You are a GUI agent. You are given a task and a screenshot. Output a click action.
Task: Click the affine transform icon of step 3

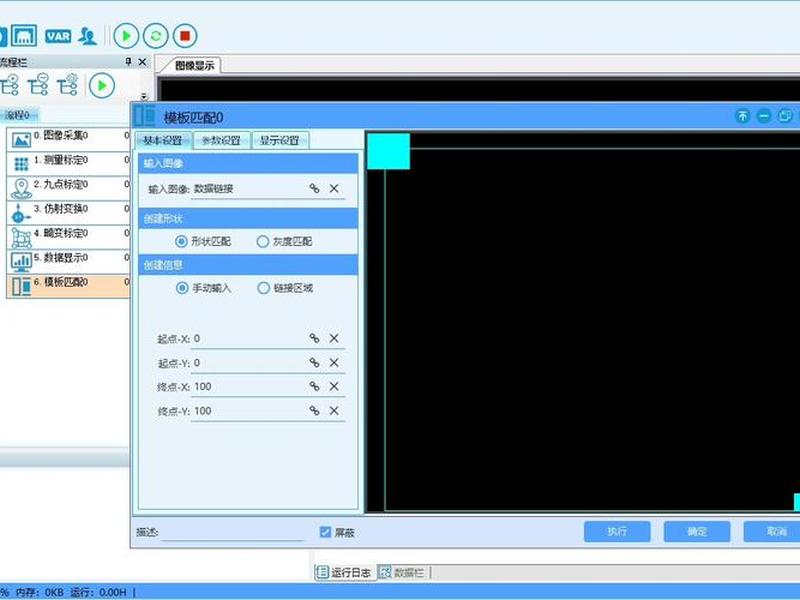tap(19, 213)
